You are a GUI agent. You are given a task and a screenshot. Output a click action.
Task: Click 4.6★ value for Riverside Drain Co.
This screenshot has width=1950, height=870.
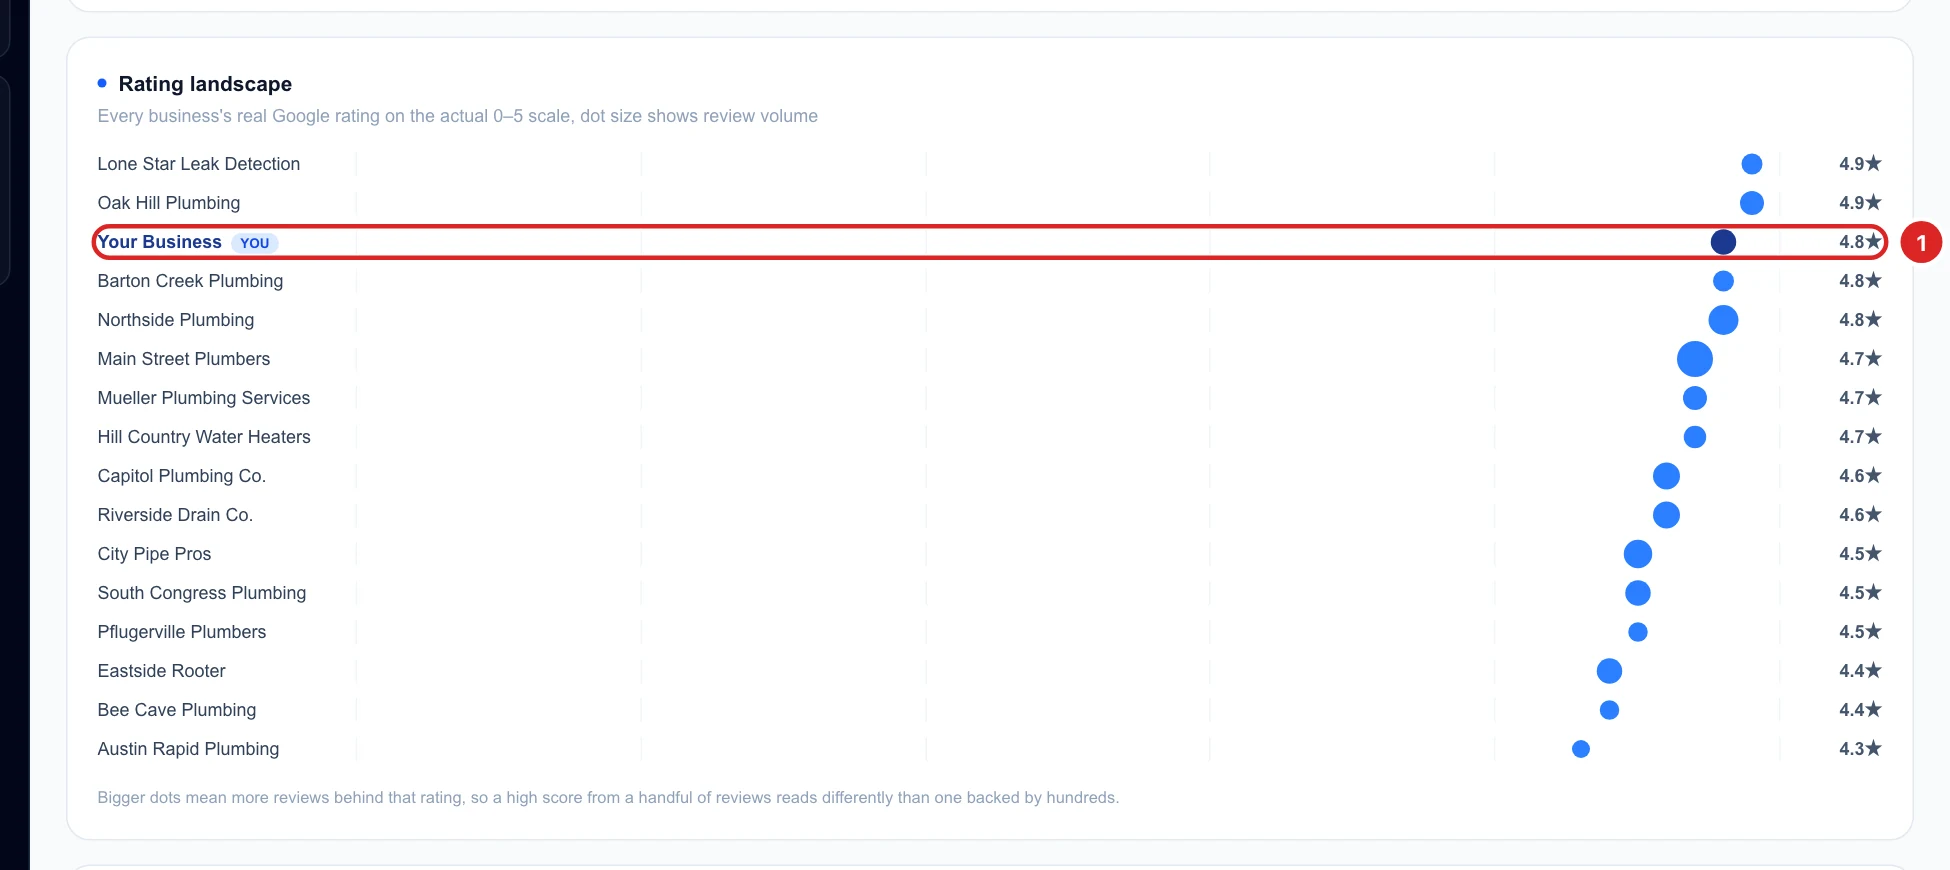click(1860, 515)
